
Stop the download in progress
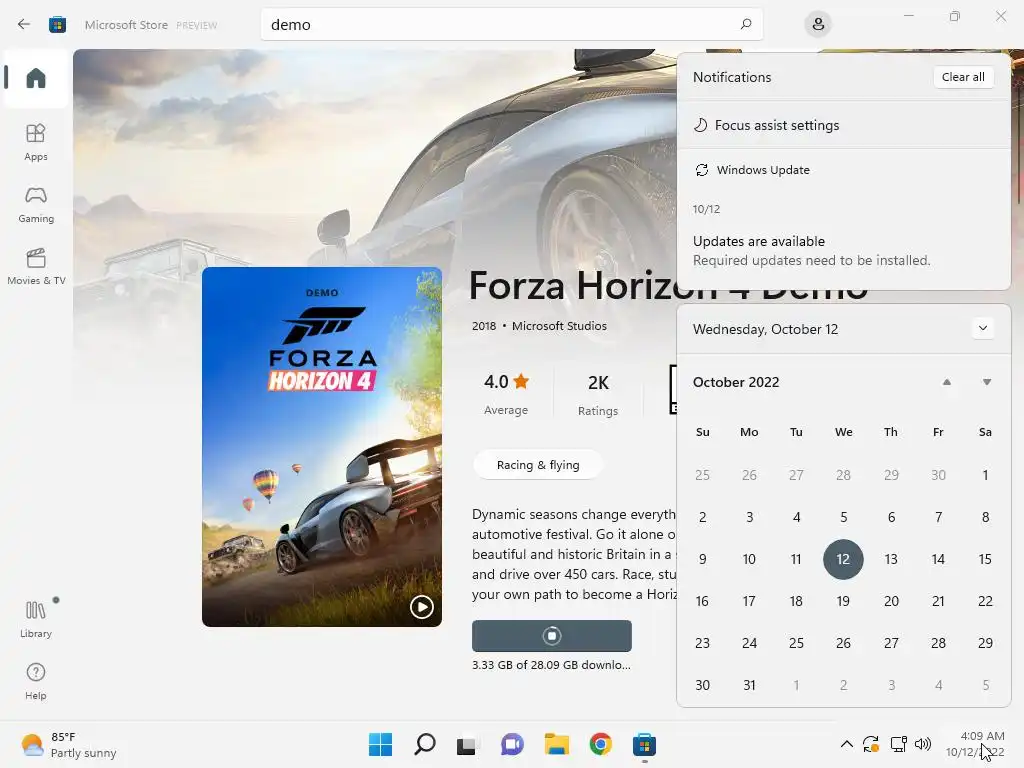click(x=552, y=635)
